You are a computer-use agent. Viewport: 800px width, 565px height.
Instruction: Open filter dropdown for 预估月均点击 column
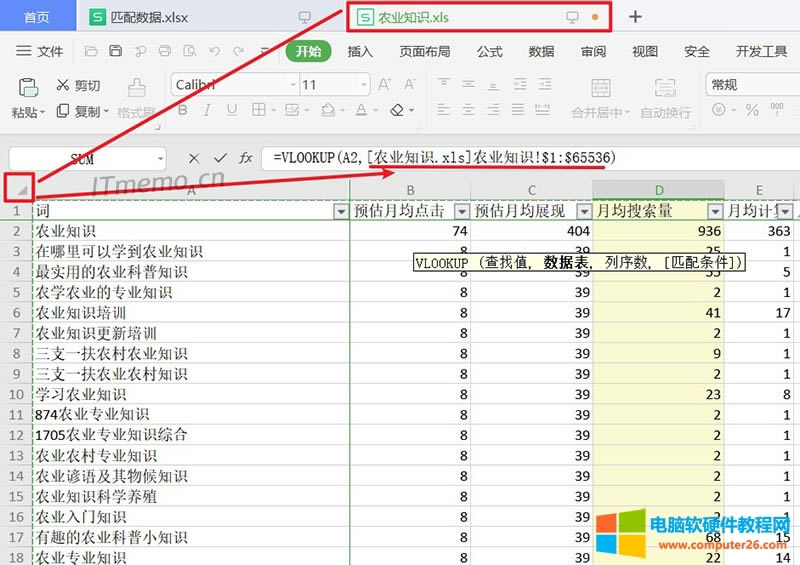coord(461,211)
